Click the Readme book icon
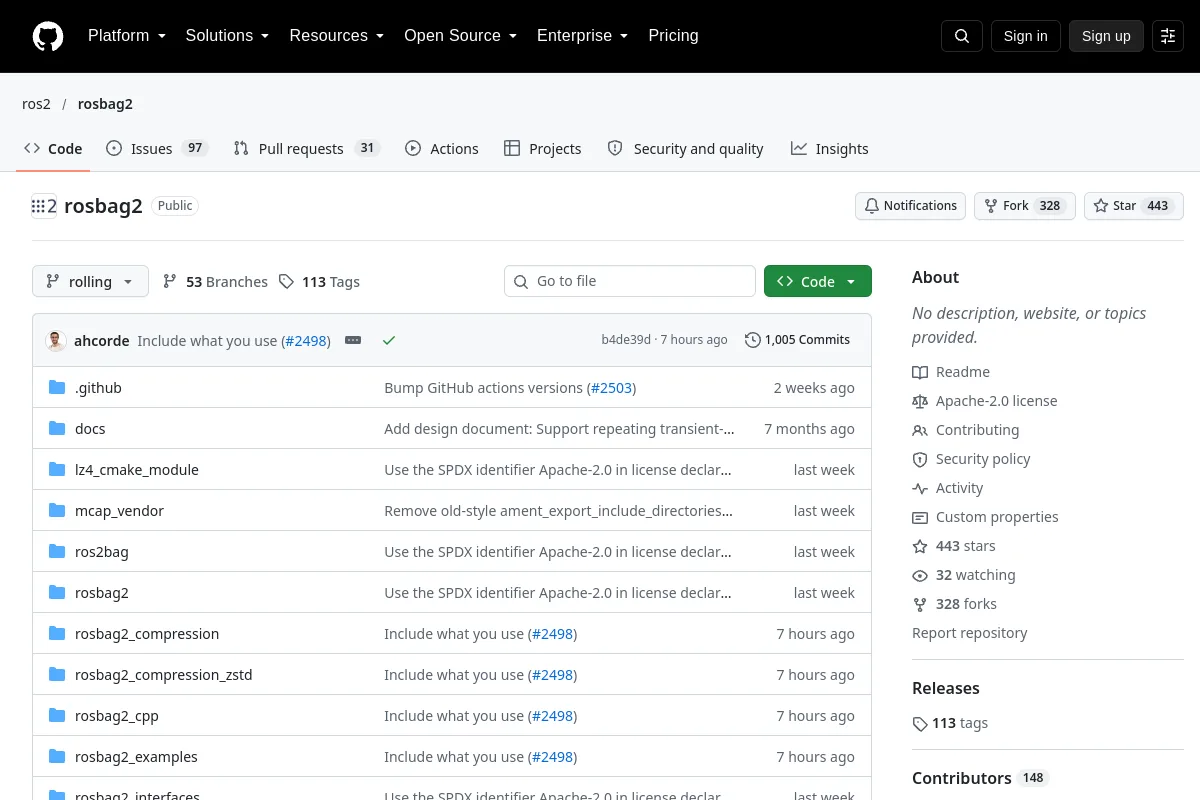Viewport: 1200px width, 800px height. click(x=920, y=372)
